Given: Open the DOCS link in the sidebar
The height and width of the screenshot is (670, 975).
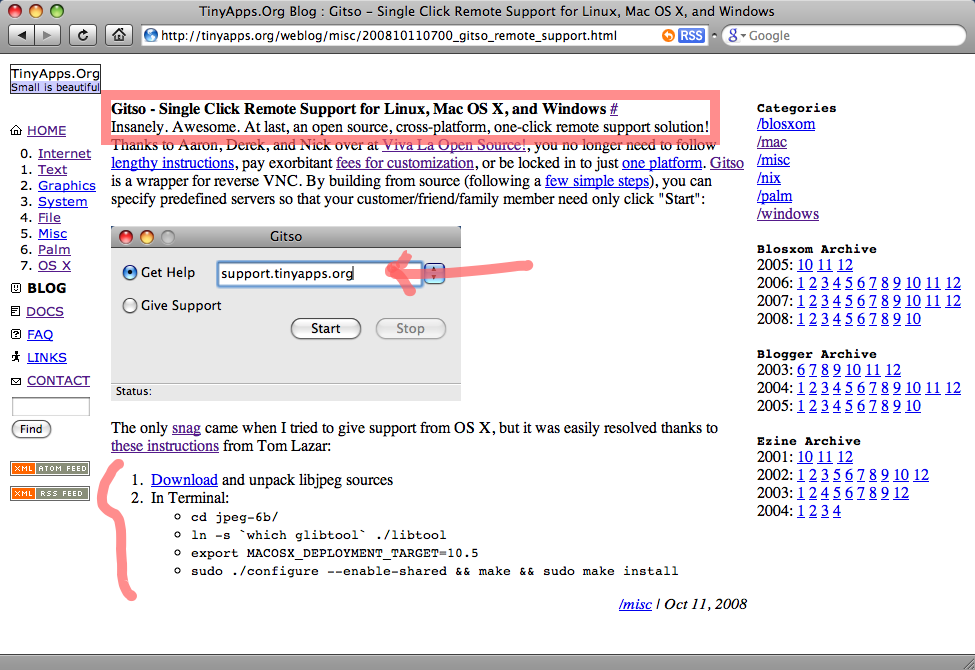Looking at the screenshot, I should click(45, 311).
